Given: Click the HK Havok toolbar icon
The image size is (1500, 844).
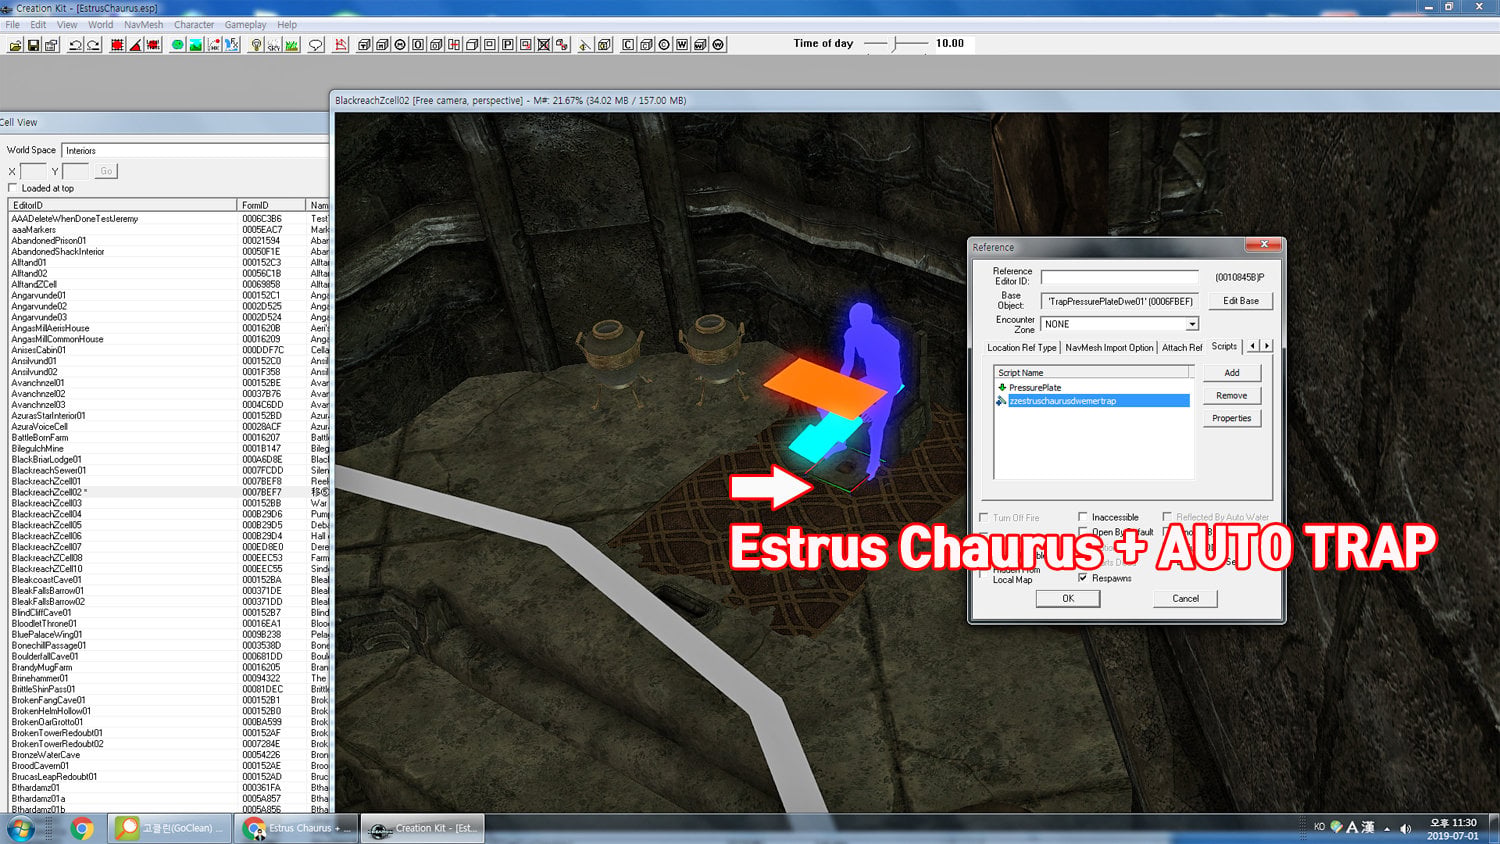Looking at the screenshot, I should (214, 45).
